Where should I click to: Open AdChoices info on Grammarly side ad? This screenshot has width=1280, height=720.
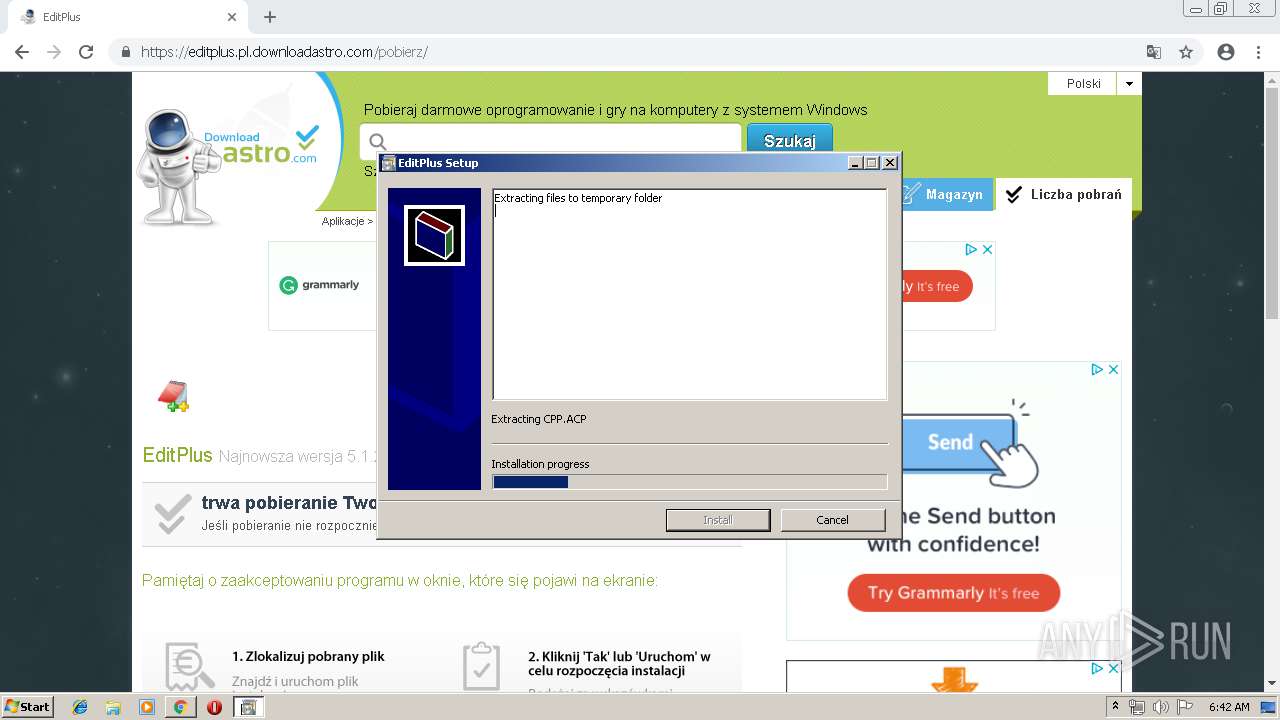(1097, 370)
